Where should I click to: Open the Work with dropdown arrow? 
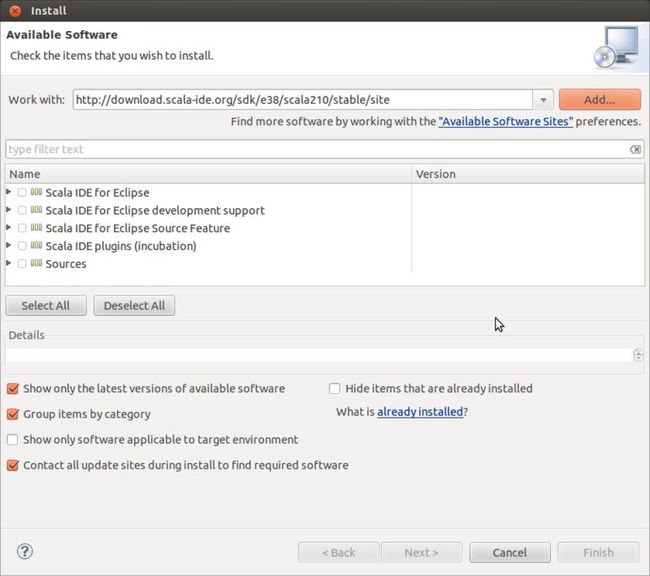coord(543,100)
